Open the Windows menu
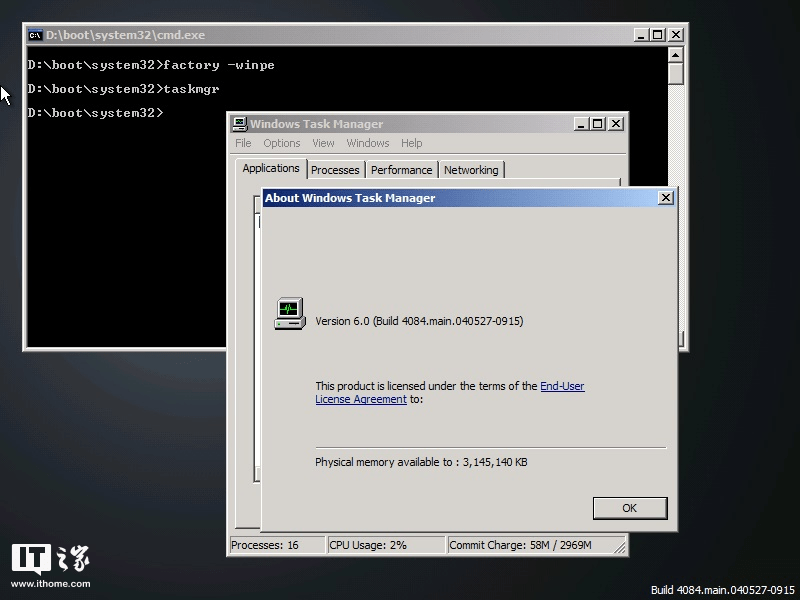 (x=367, y=143)
